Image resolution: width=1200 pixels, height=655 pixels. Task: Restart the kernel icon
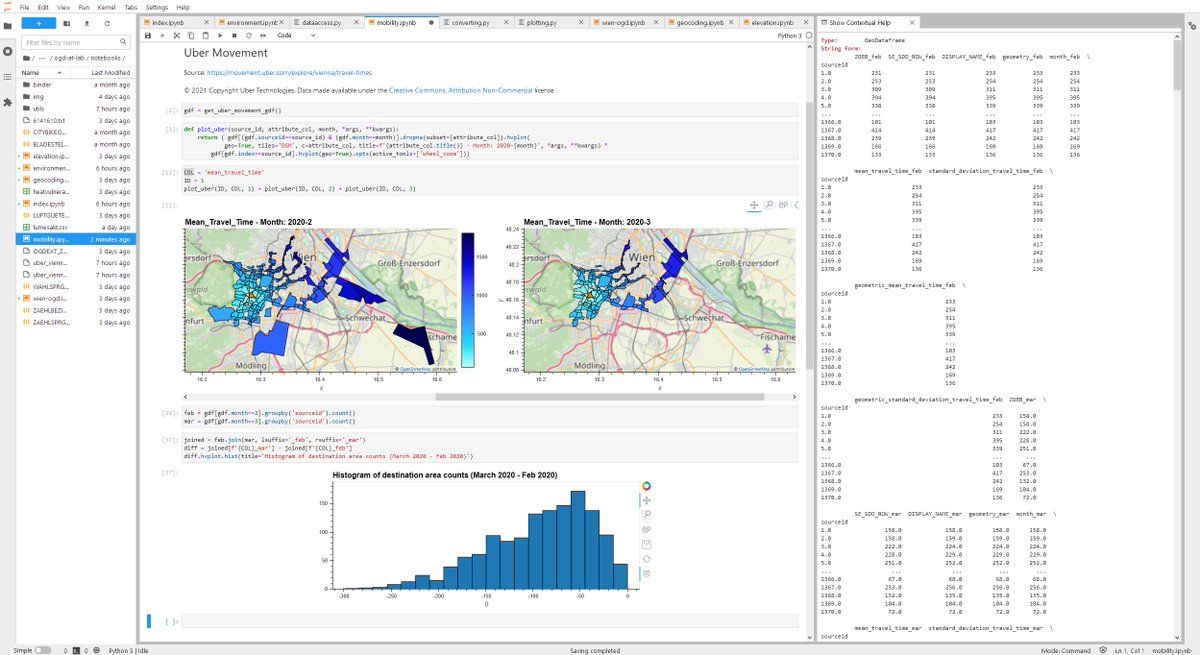248,35
